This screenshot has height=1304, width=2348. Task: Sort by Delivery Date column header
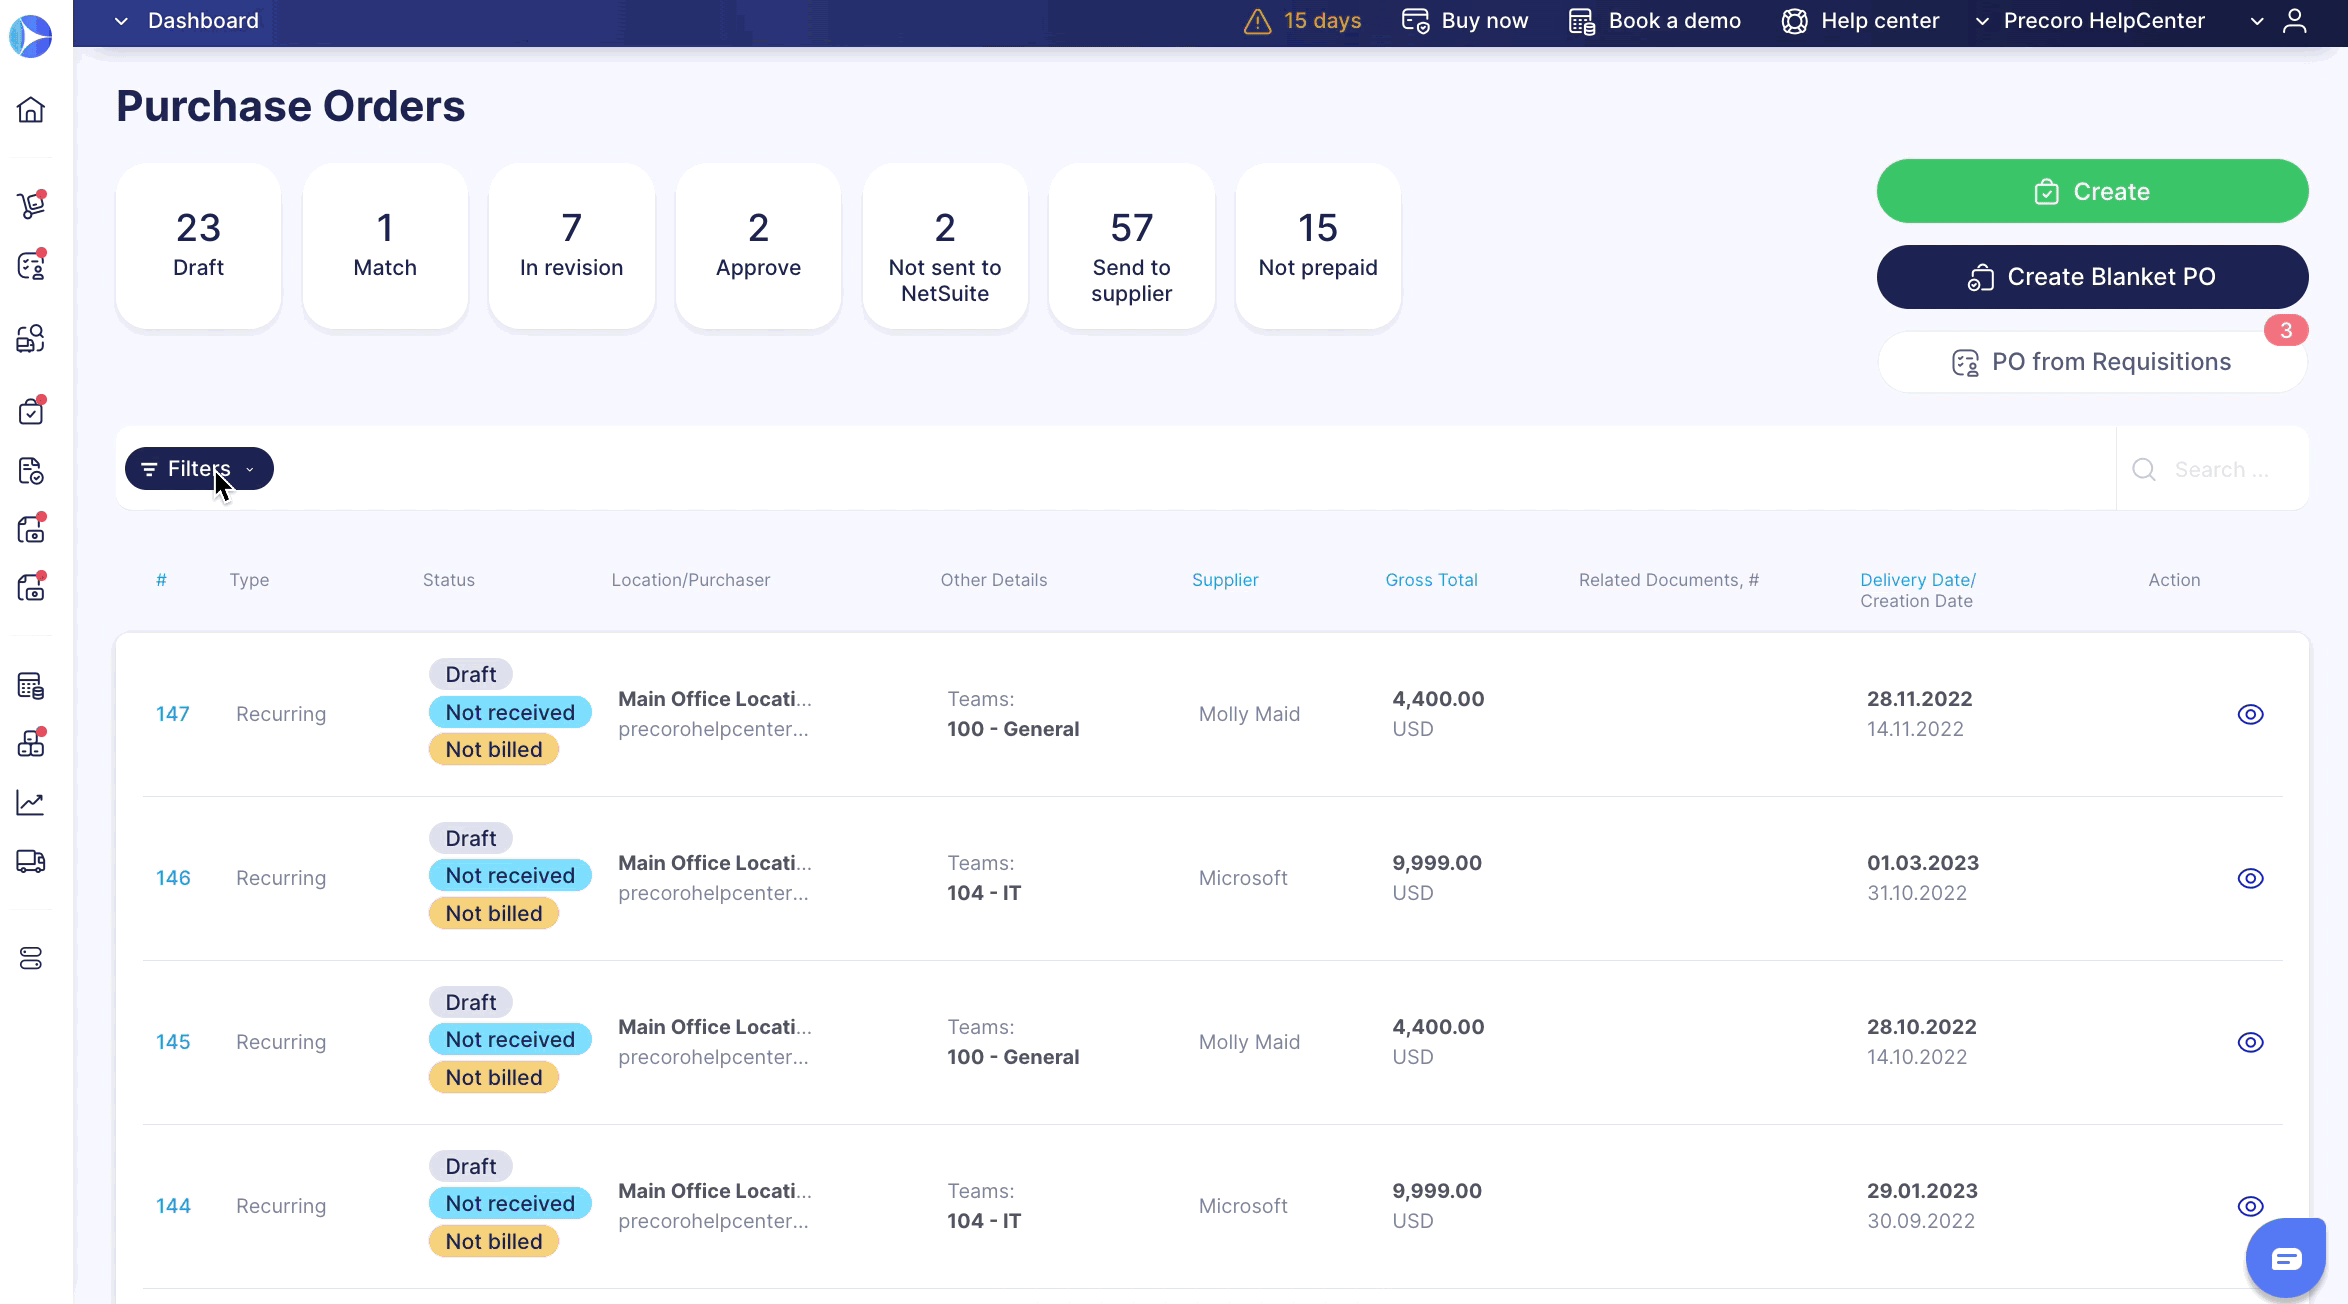tap(1918, 580)
